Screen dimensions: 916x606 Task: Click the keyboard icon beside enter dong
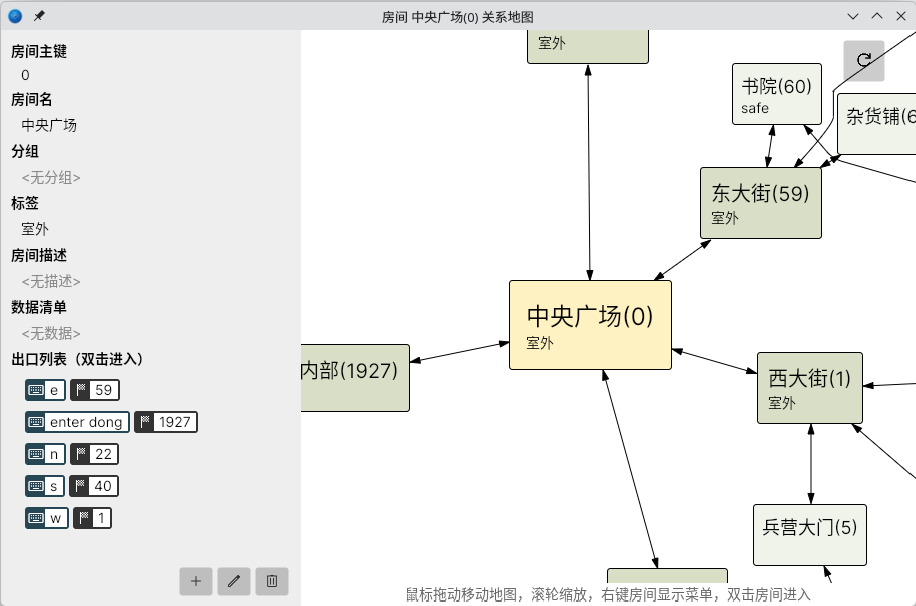point(35,422)
